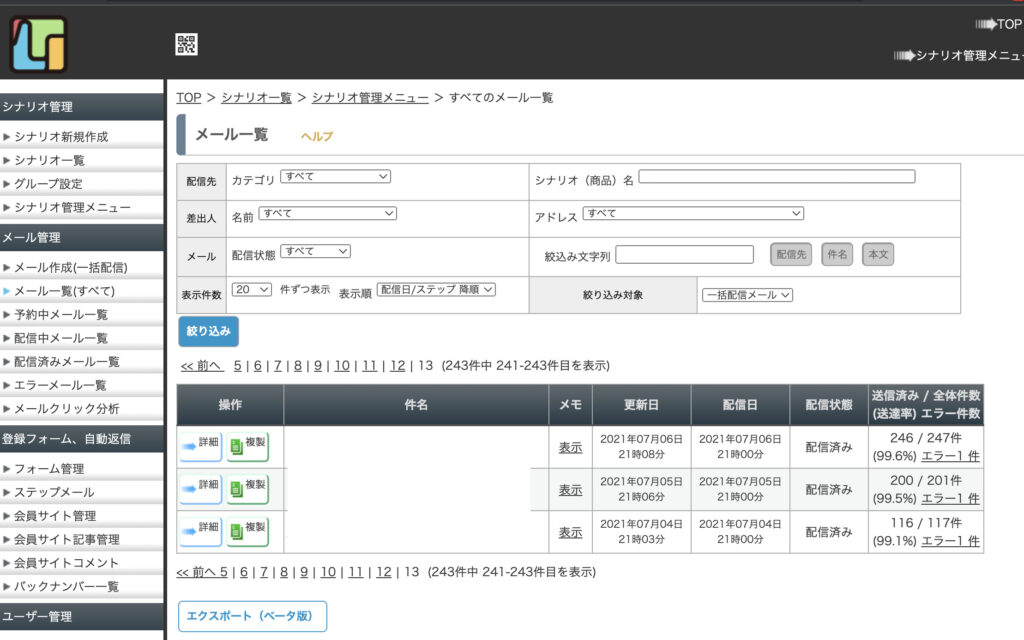Click the 絞込み文字列 text field
This screenshot has width=1024, height=640.
click(x=684, y=255)
